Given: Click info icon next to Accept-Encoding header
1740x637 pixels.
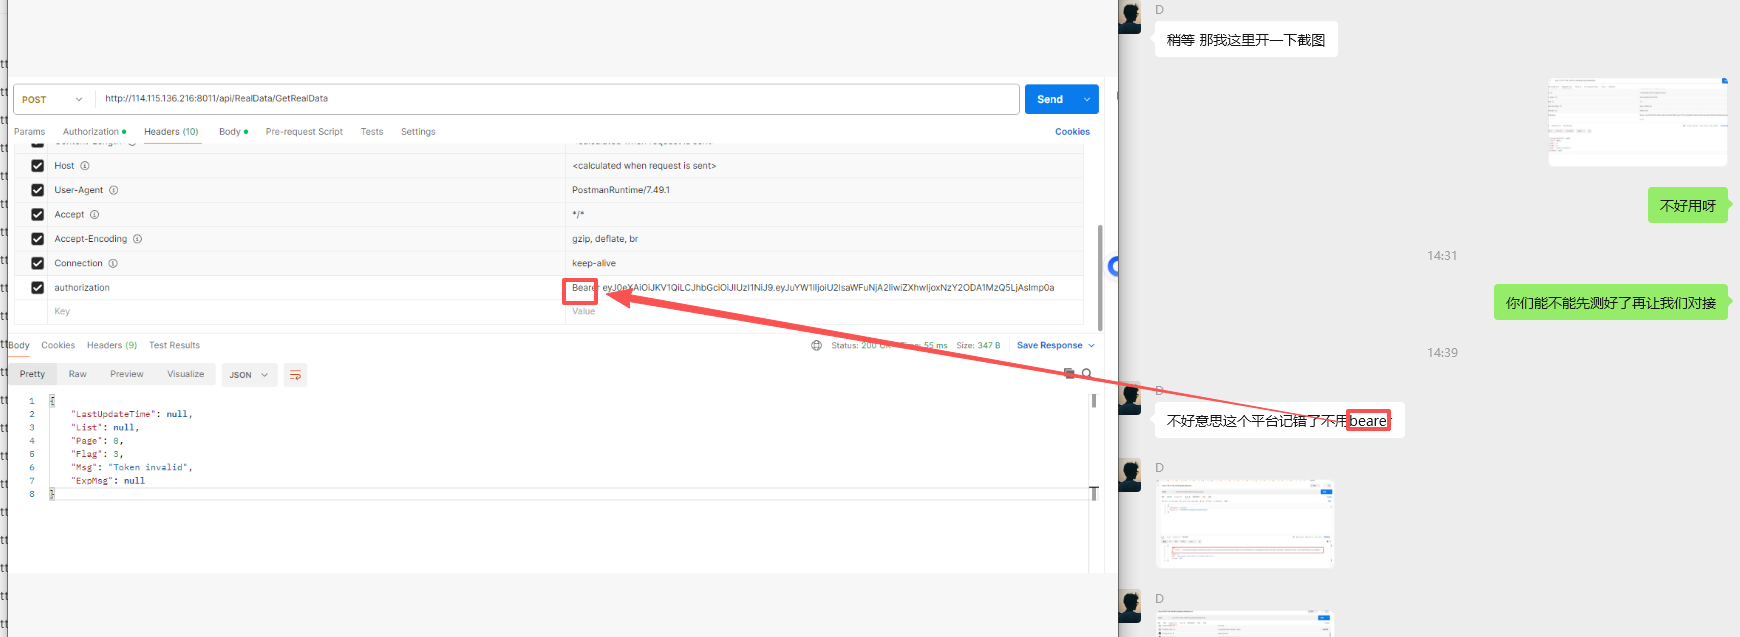Looking at the screenshot, I should tap(138, 239).
